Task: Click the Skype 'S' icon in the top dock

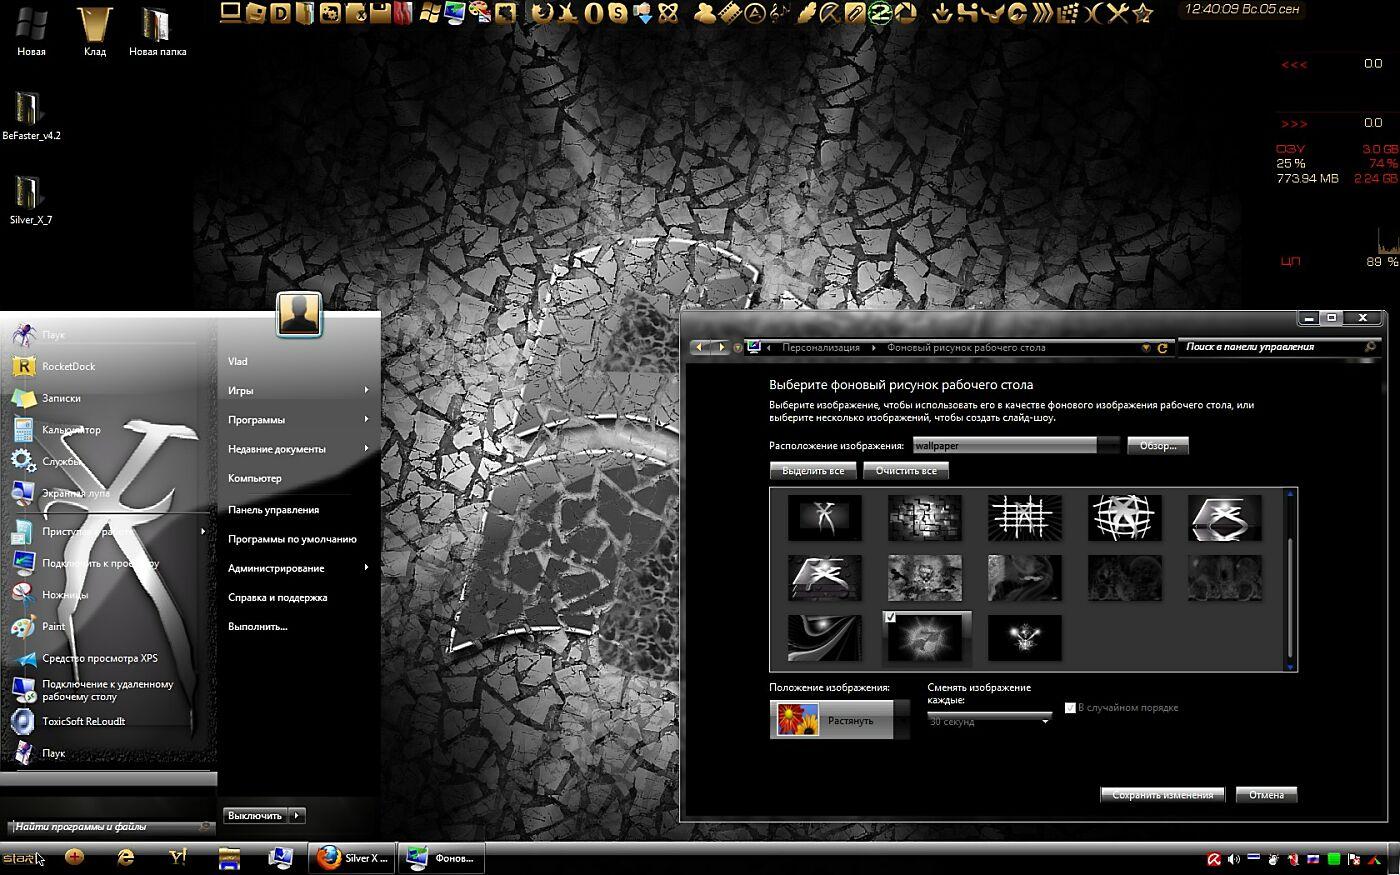Action: 618,13
